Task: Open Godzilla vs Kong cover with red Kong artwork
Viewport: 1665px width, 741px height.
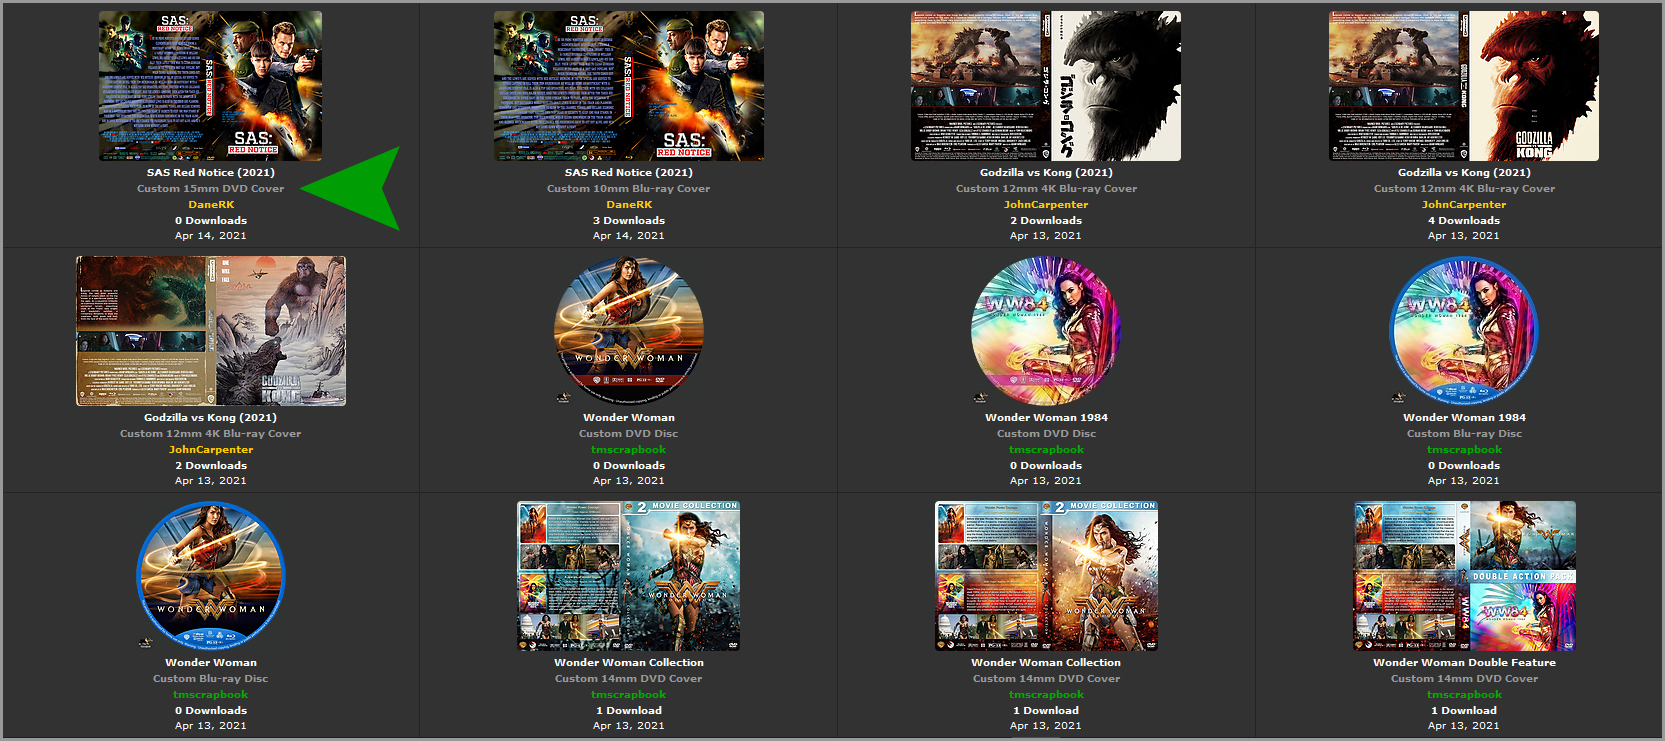Action: tap(1463, 86)
